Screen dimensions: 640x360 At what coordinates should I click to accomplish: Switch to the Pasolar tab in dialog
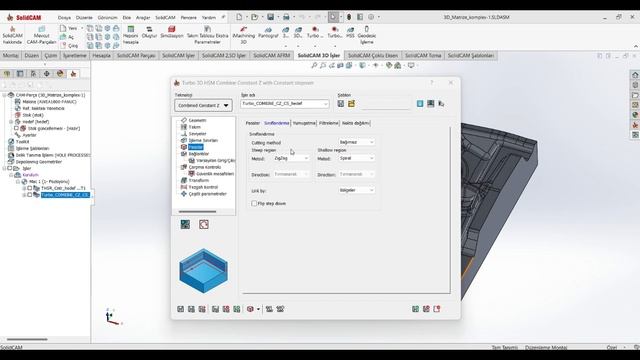coord(253,123)
